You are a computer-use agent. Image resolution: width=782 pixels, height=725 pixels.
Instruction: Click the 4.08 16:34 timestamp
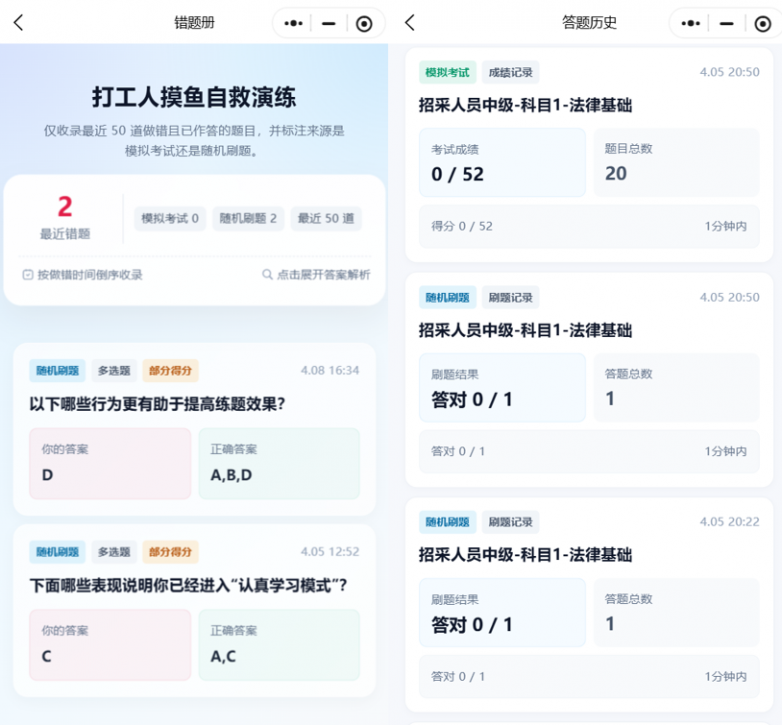[330, 370]
